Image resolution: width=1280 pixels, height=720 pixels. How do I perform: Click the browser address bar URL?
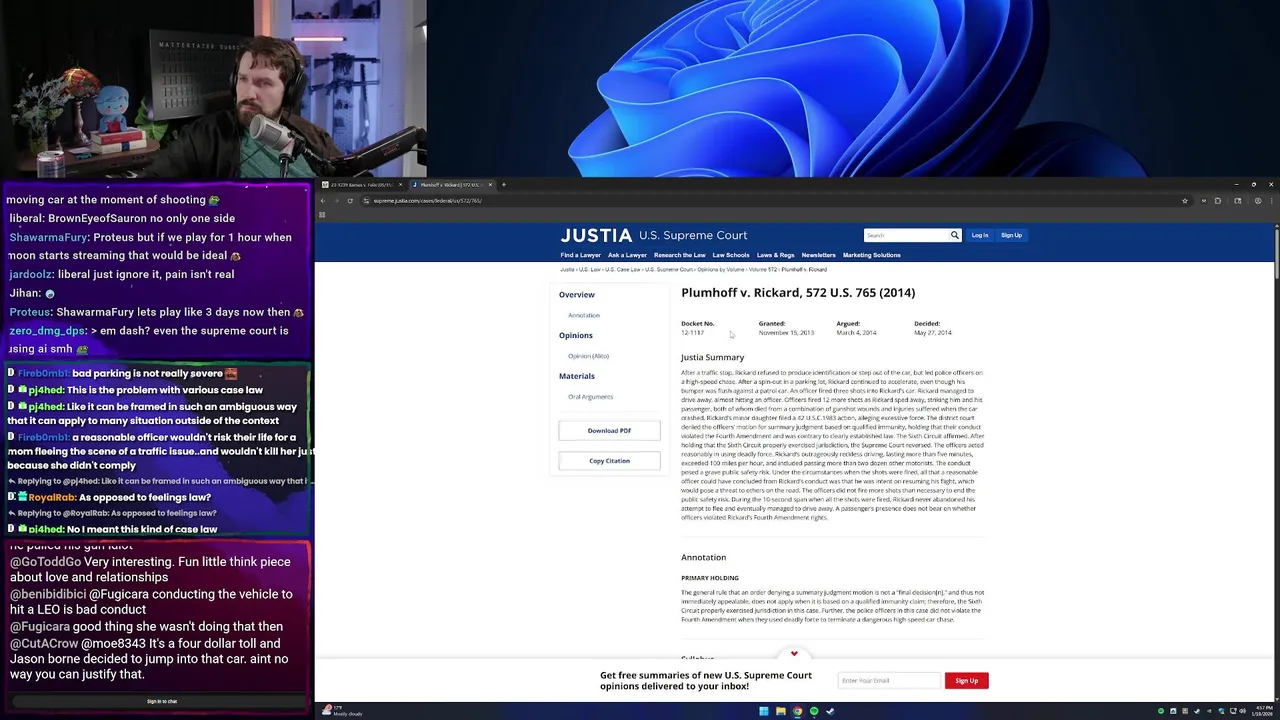428,201
